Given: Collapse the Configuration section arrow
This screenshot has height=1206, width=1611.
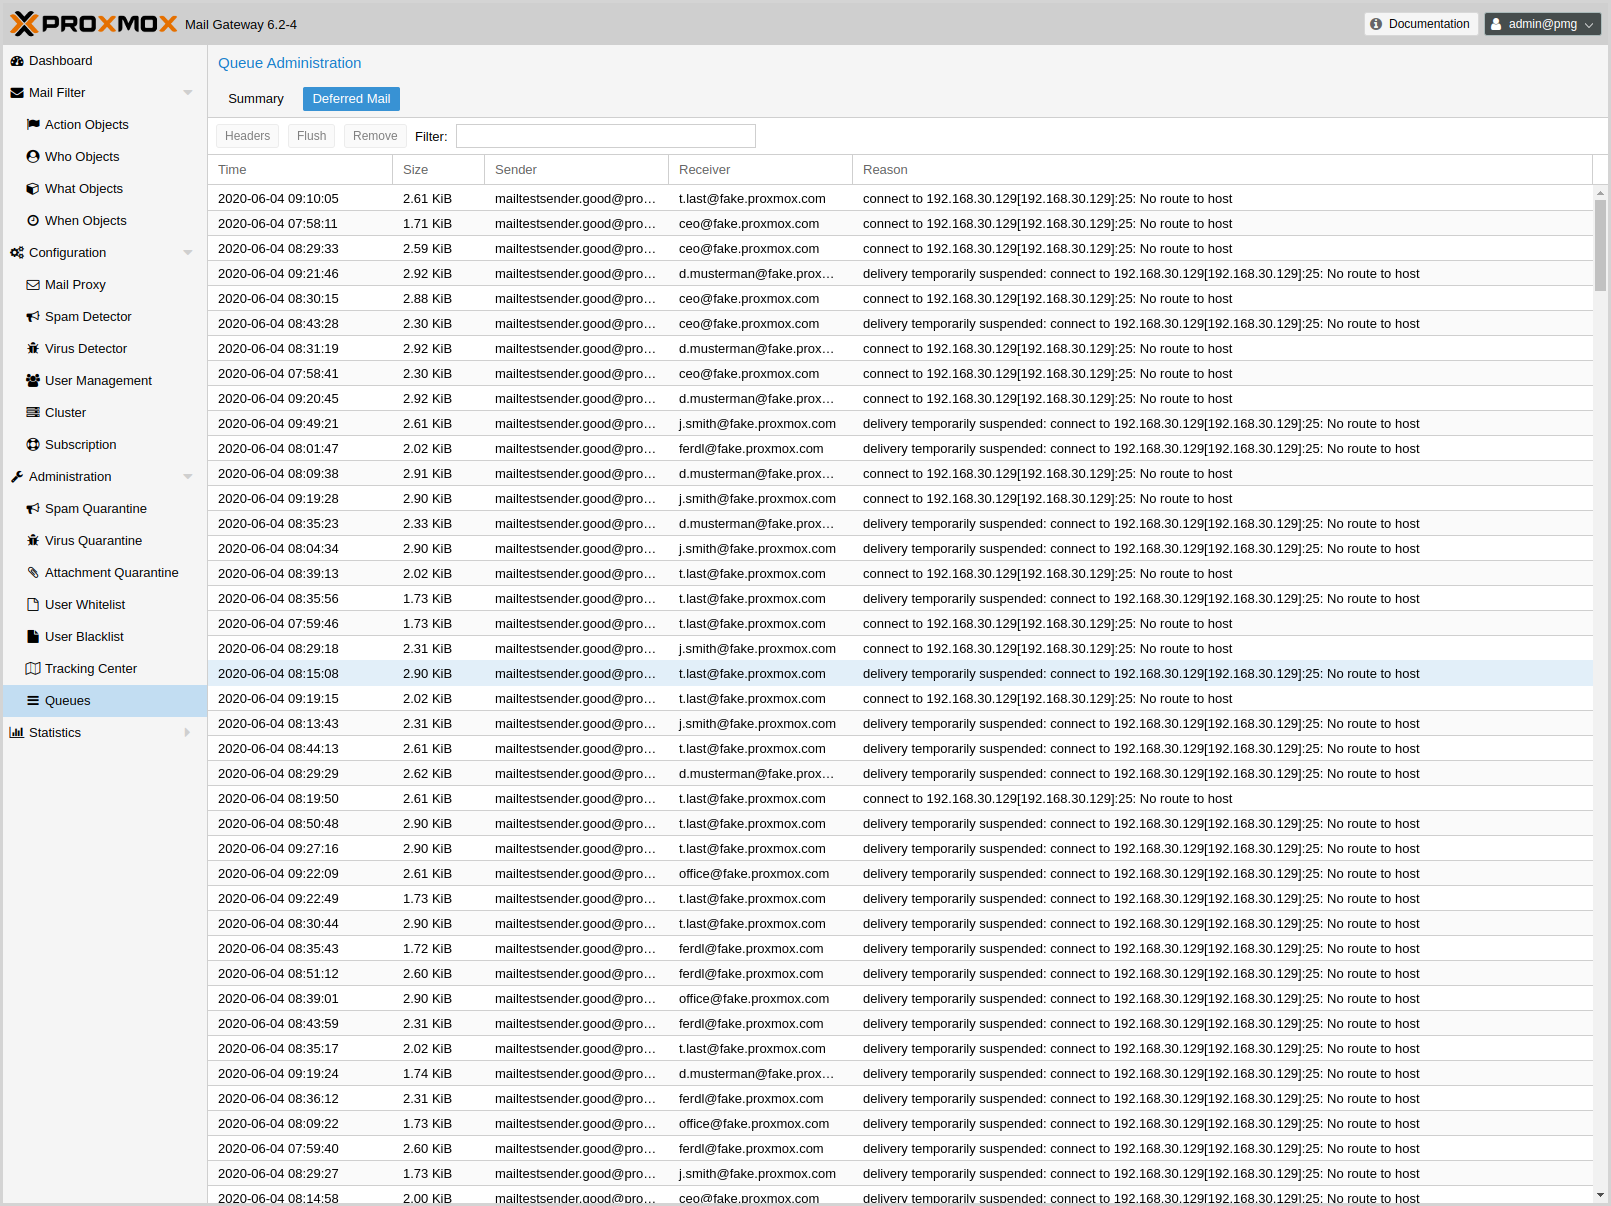Looking at the screenshot, I should click(188, 253).
